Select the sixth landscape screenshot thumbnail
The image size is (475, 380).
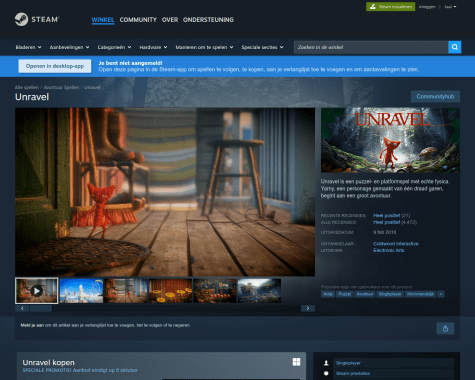pos(259,291)
